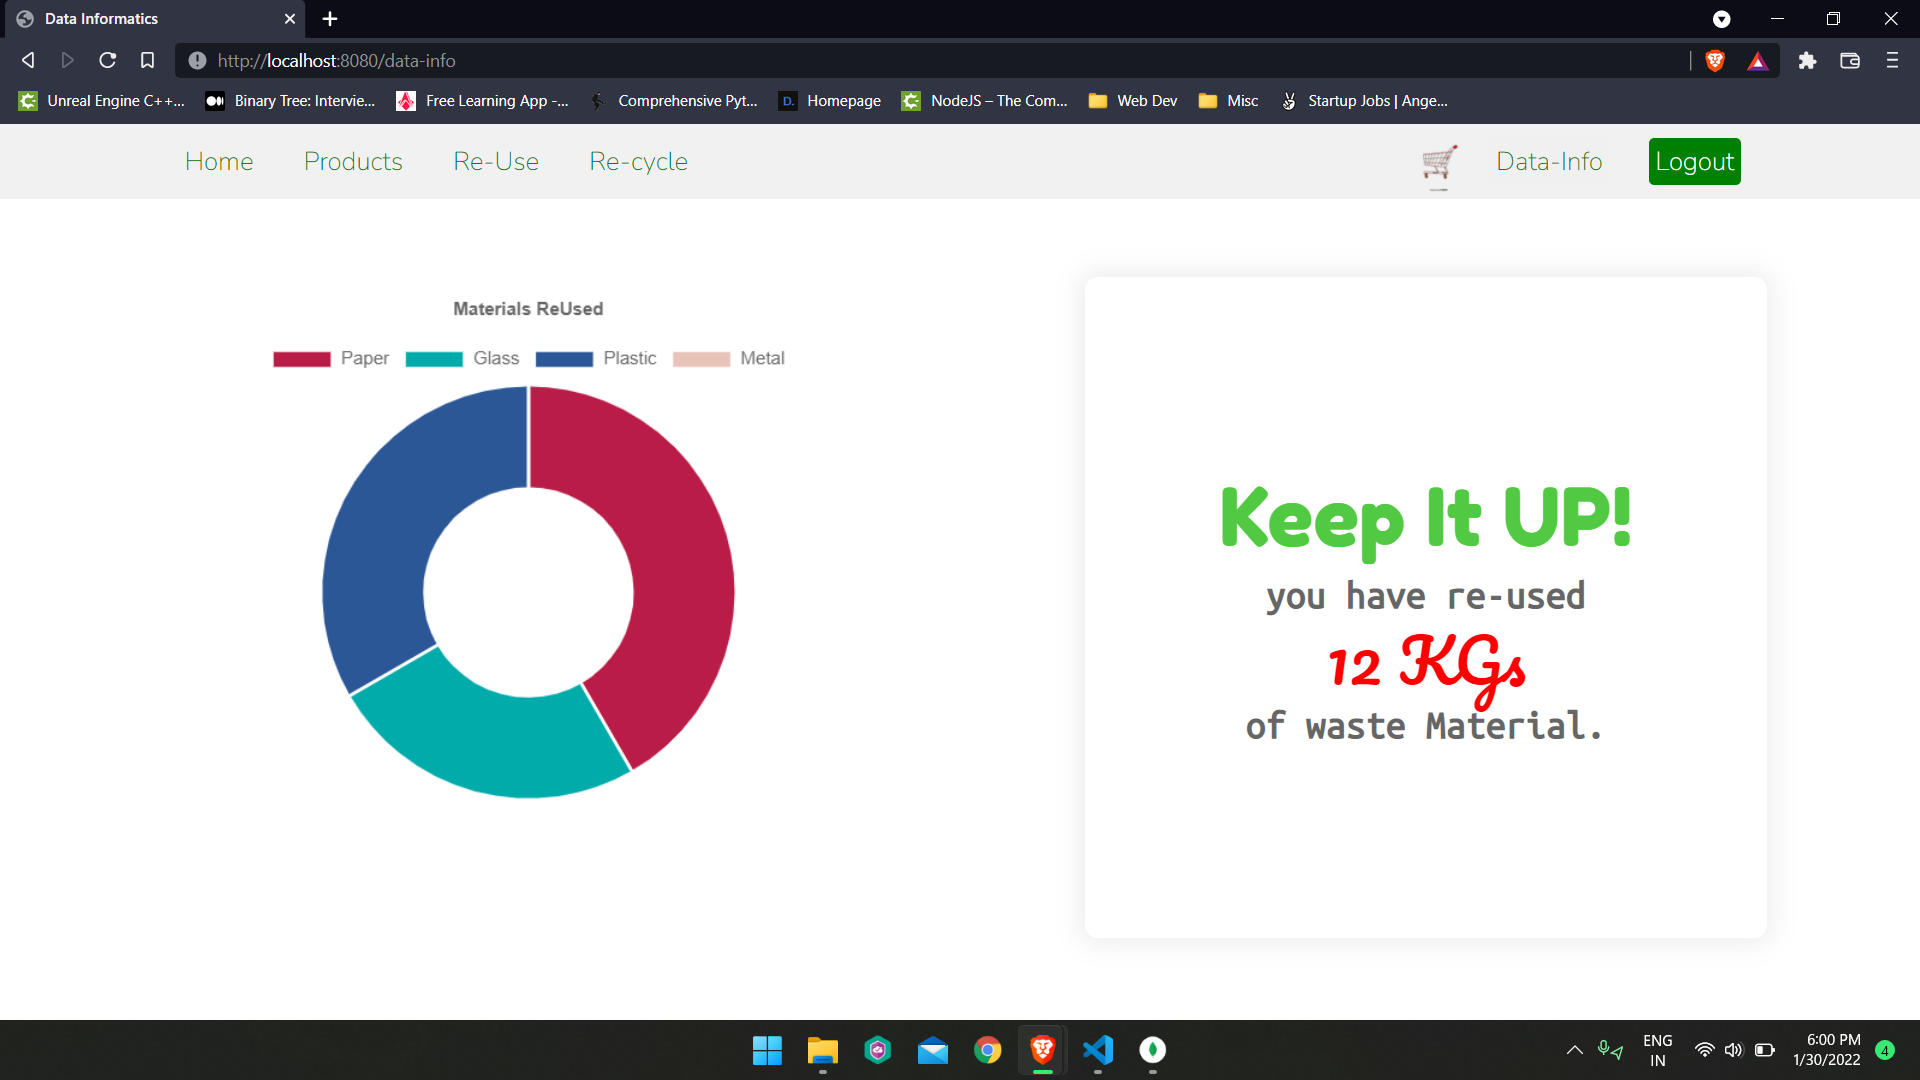Screen dimensions: 1920x1080
Task: Reload the current page
Action: tap(107, 61)
